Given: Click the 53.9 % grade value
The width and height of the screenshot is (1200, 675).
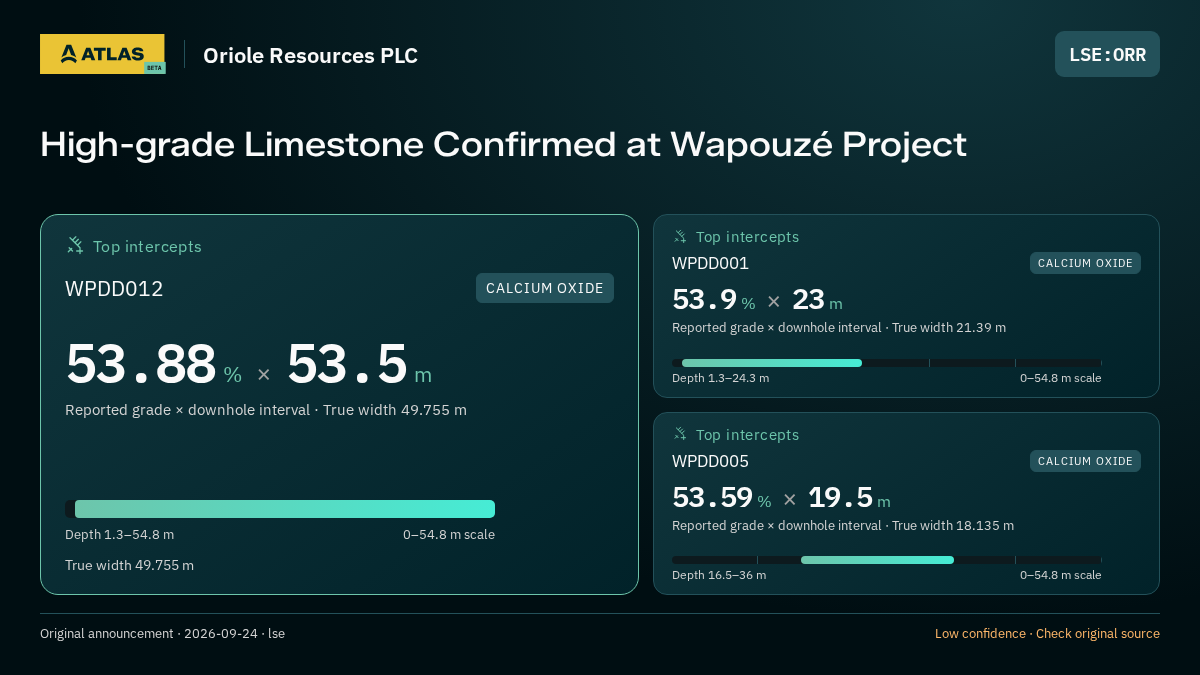Looking at the screenshot, I should 714,300.
